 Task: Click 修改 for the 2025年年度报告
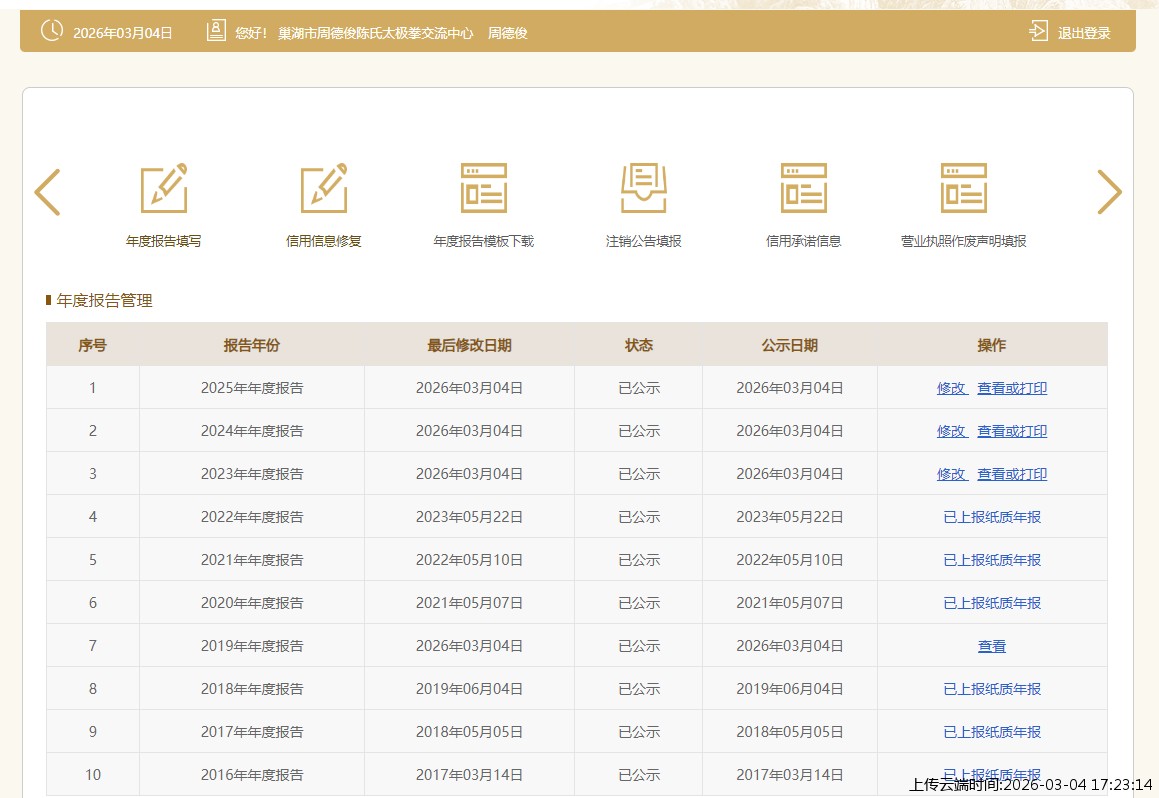[x=951, y=388]
